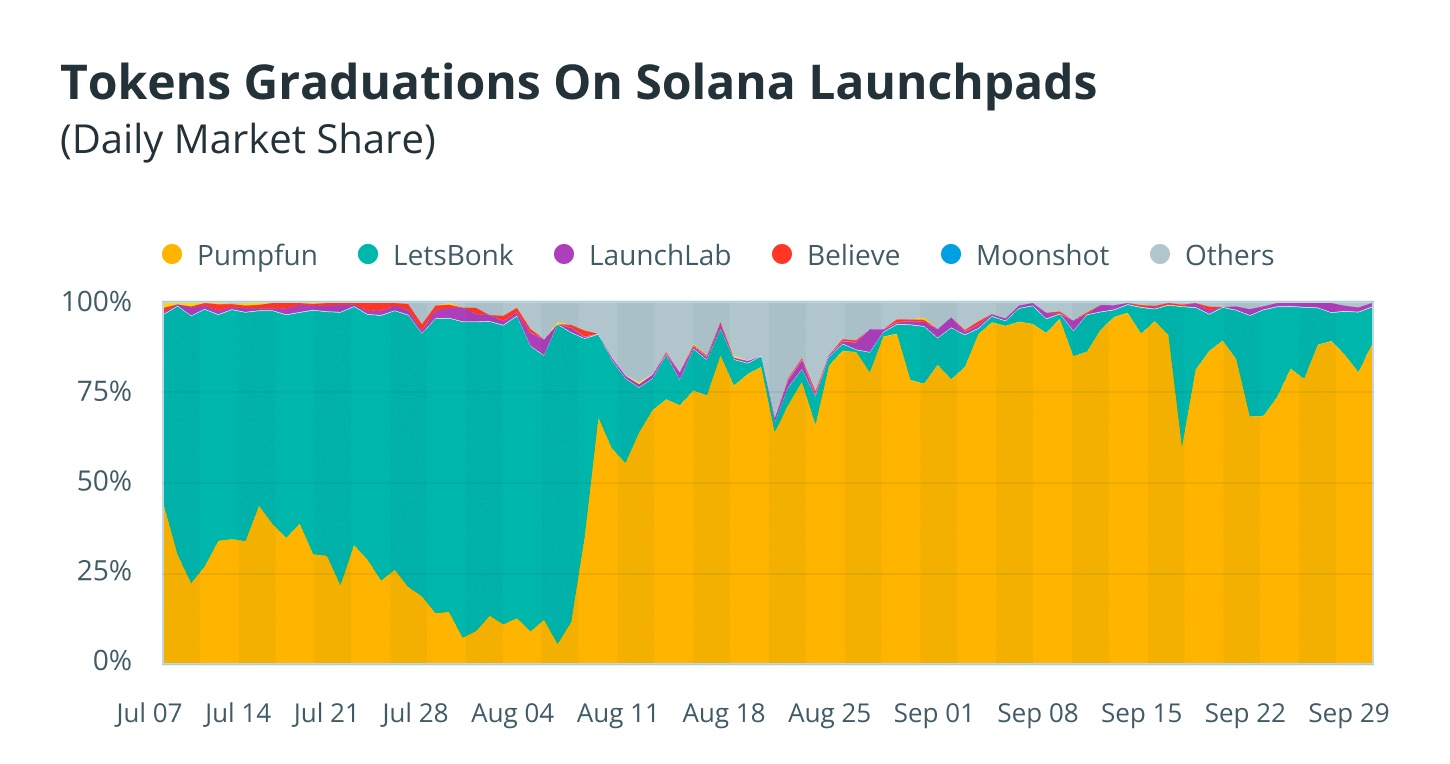This screenshot has height=764, width=1450.
Task: Toggle the Moonshot legend label
Action: 1042,255
